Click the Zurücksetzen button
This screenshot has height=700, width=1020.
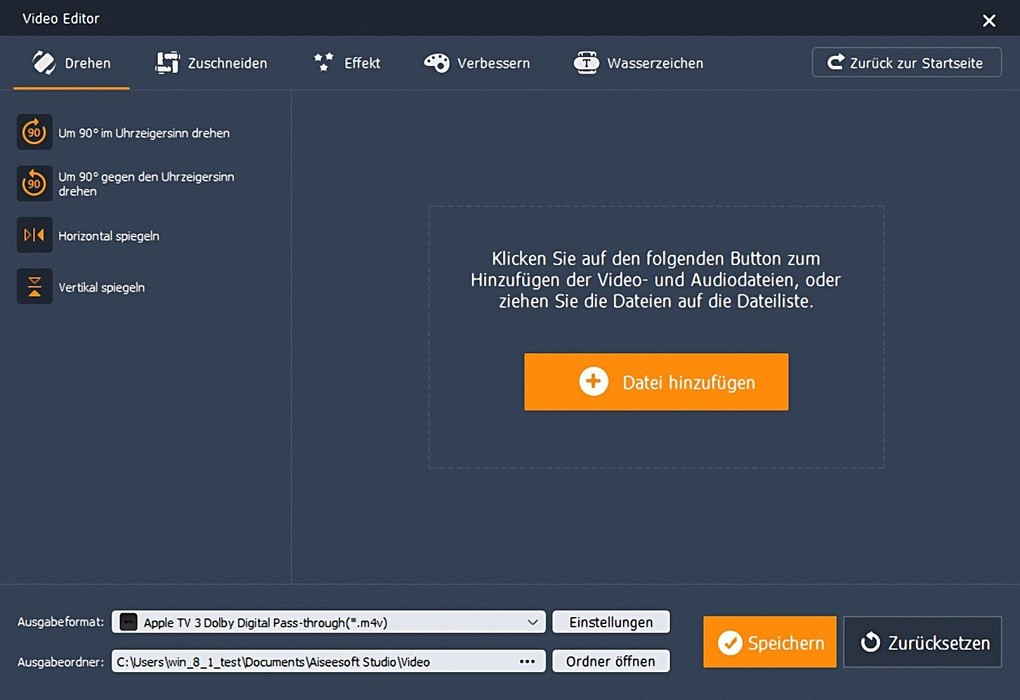point(922,642)
